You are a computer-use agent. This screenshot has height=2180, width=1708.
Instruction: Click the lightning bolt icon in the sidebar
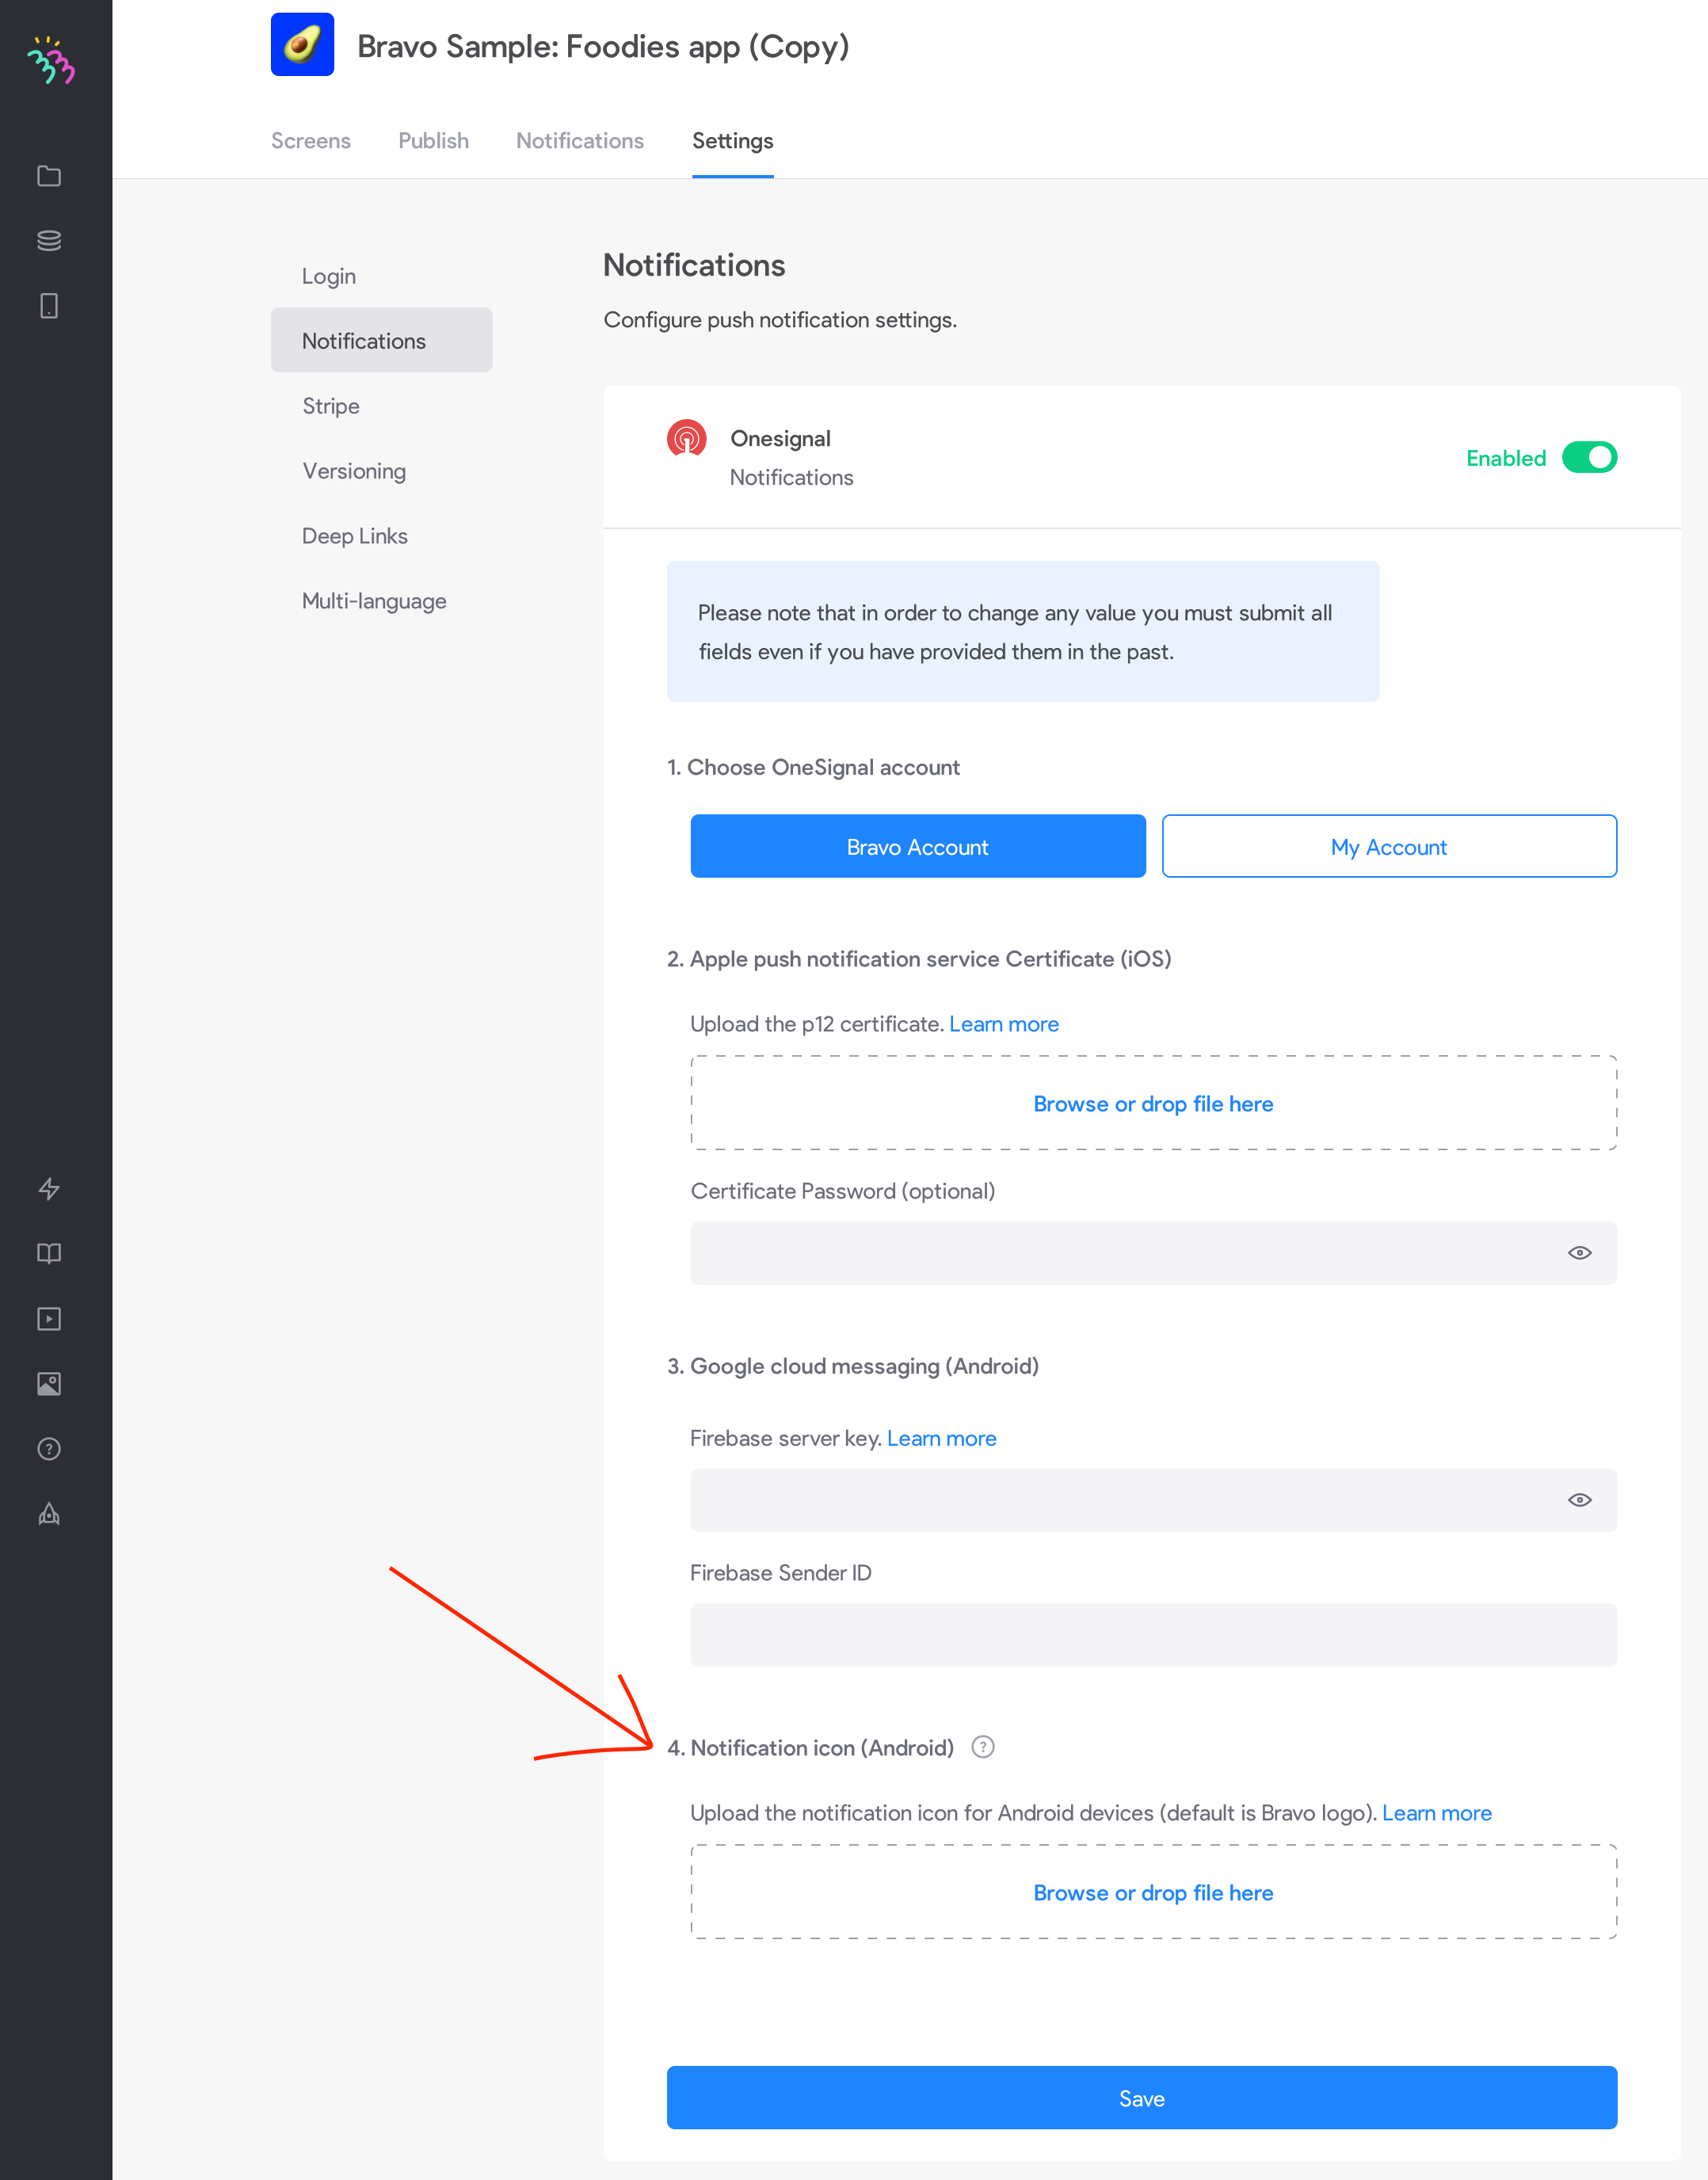(x=49, y=1189)
